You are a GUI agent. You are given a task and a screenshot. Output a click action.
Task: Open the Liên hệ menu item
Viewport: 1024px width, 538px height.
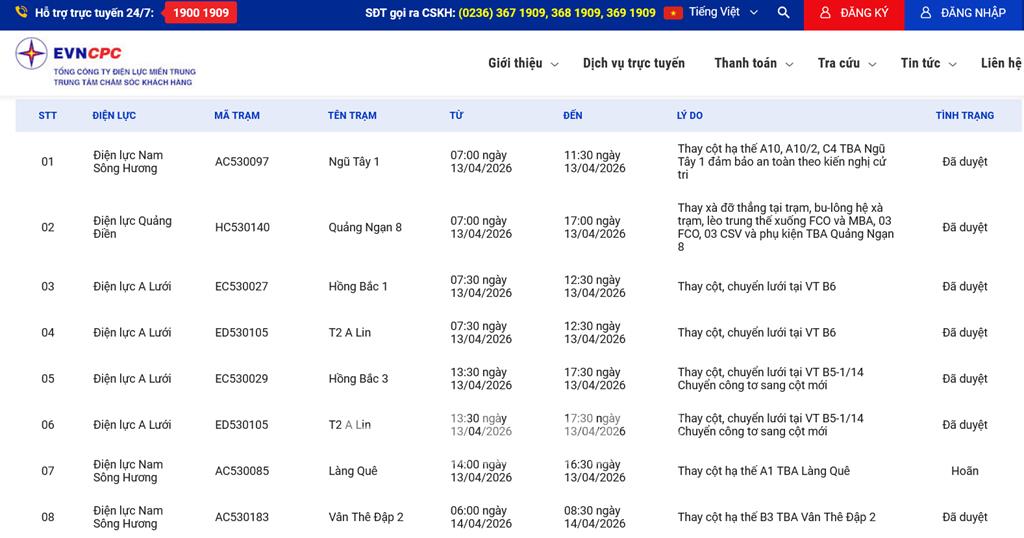(1001, 63)
